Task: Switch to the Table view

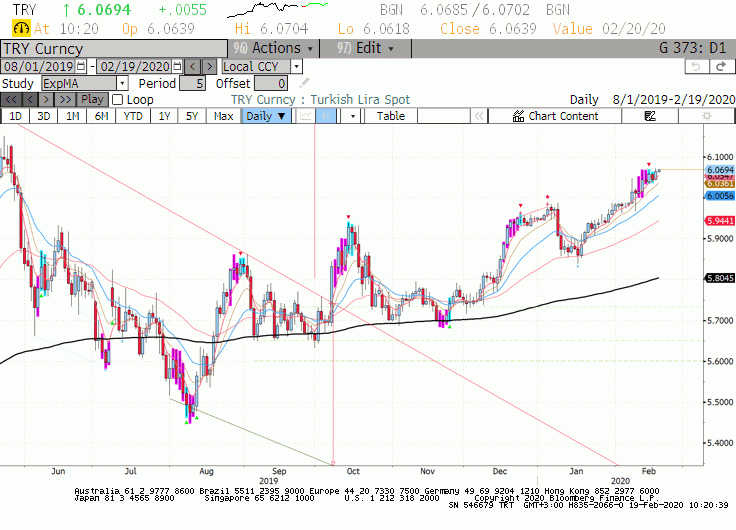Action: tap(391, 116)
